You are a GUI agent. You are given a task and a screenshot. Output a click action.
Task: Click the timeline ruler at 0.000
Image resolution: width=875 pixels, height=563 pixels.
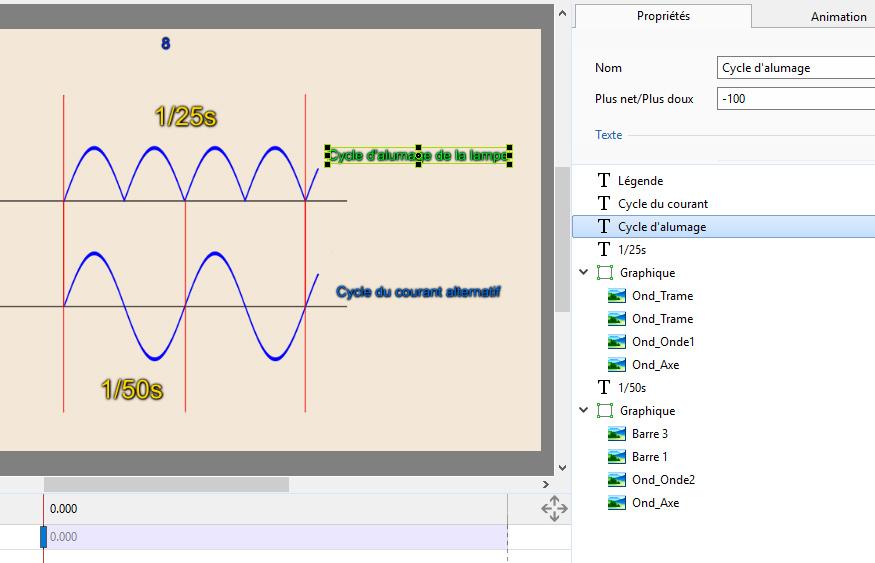[x=63, y=508]
